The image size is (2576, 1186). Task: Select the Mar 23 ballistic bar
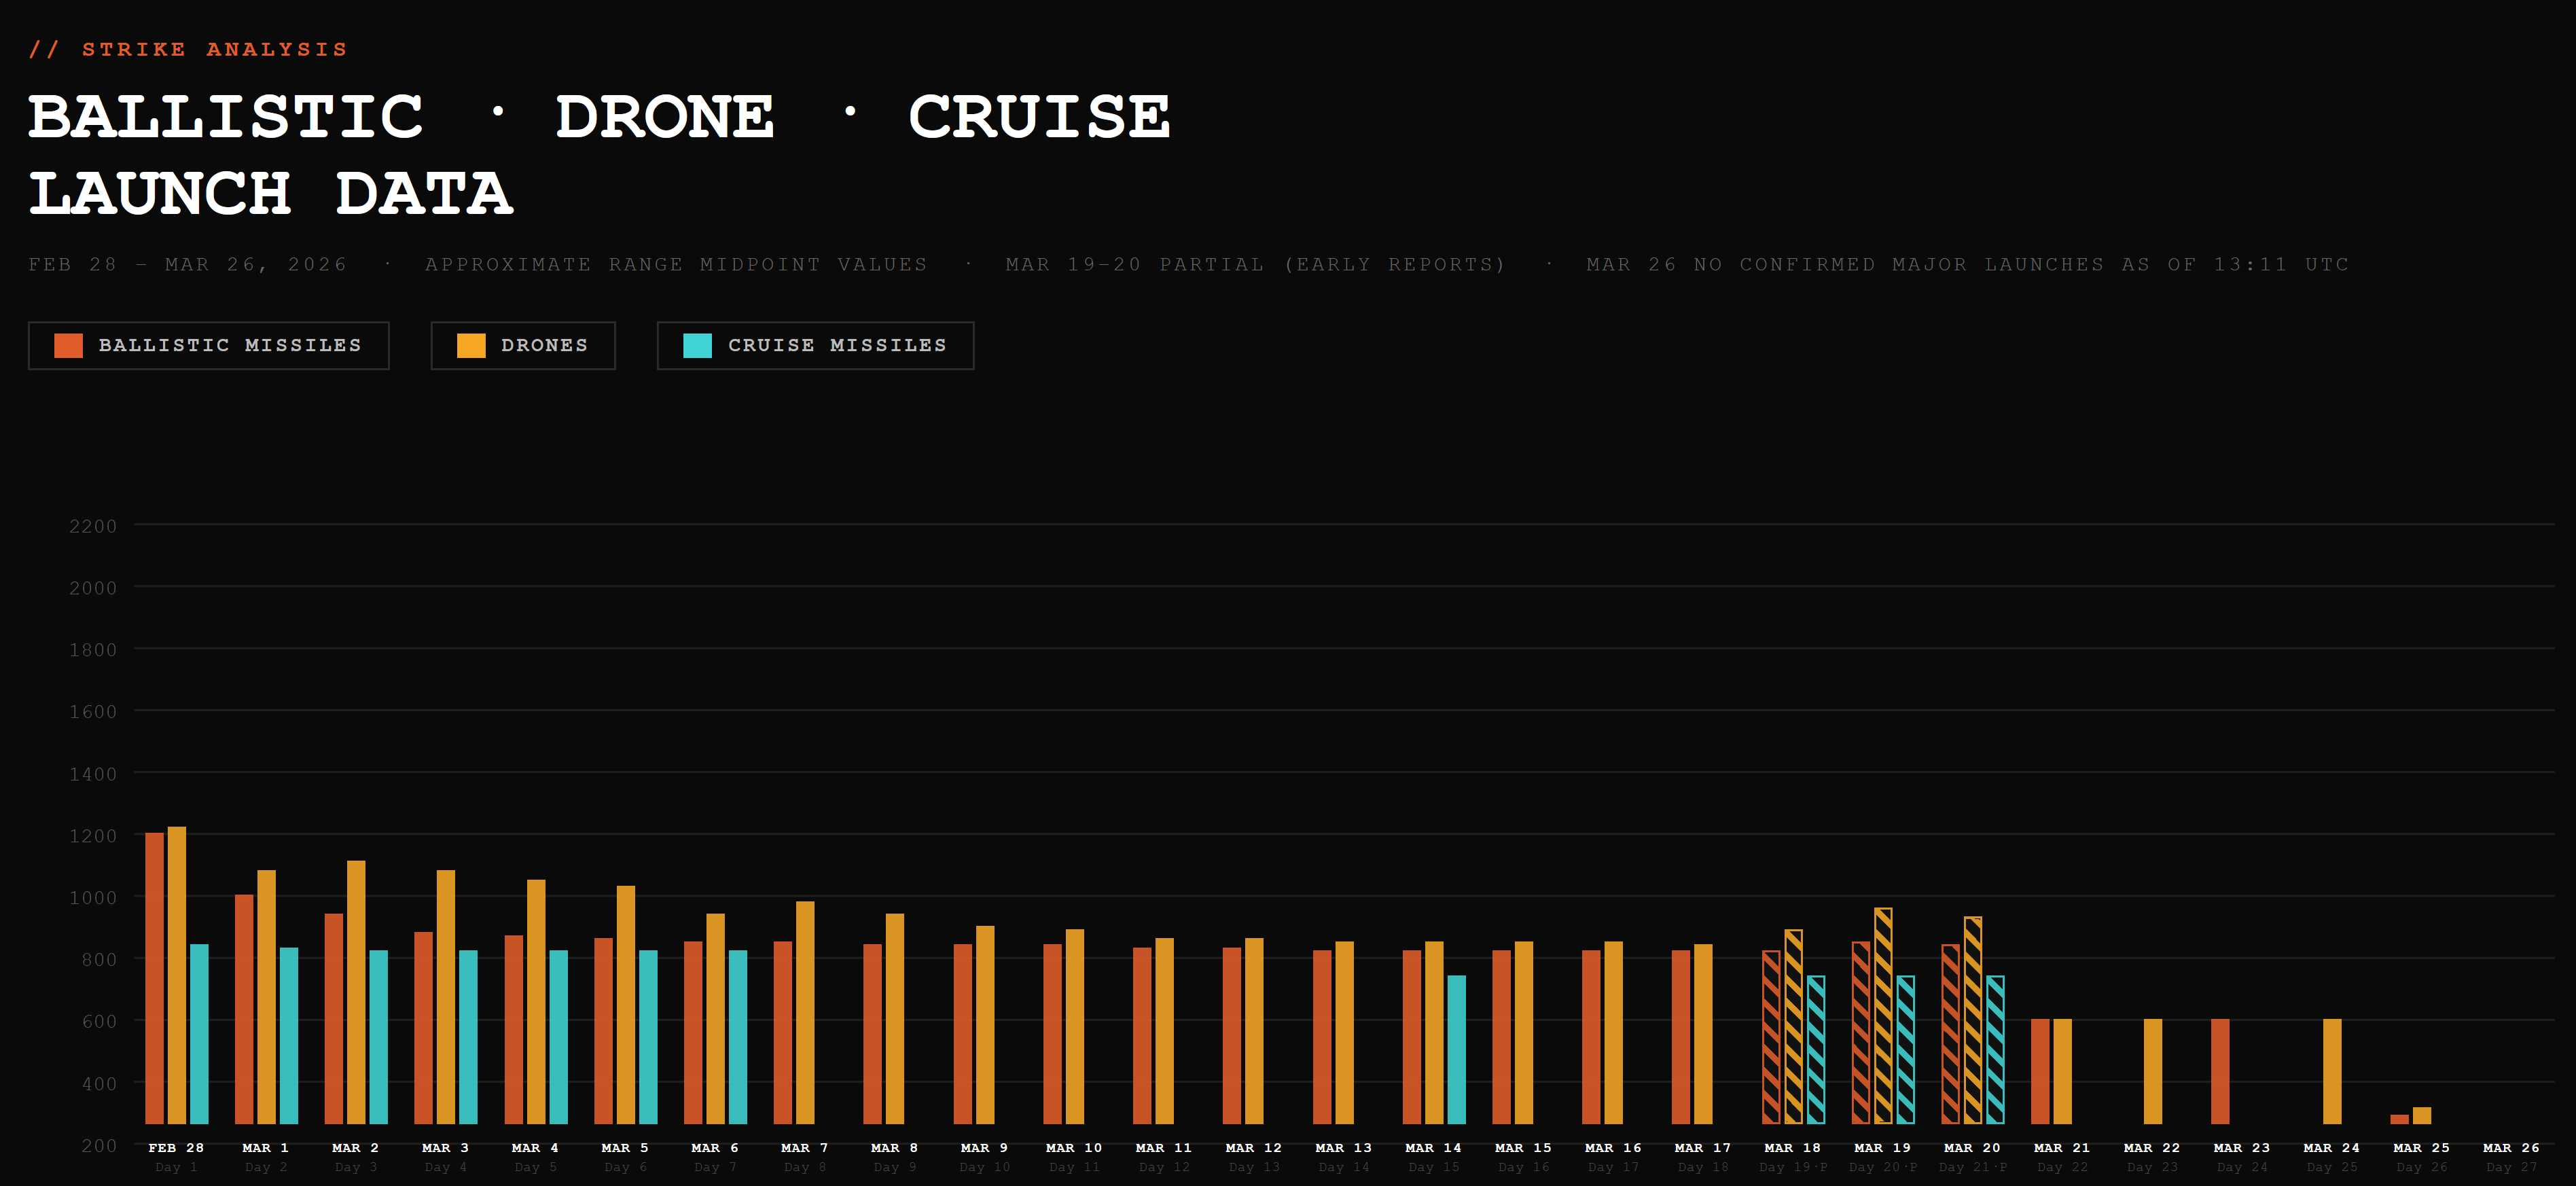coord(2220,1071)
